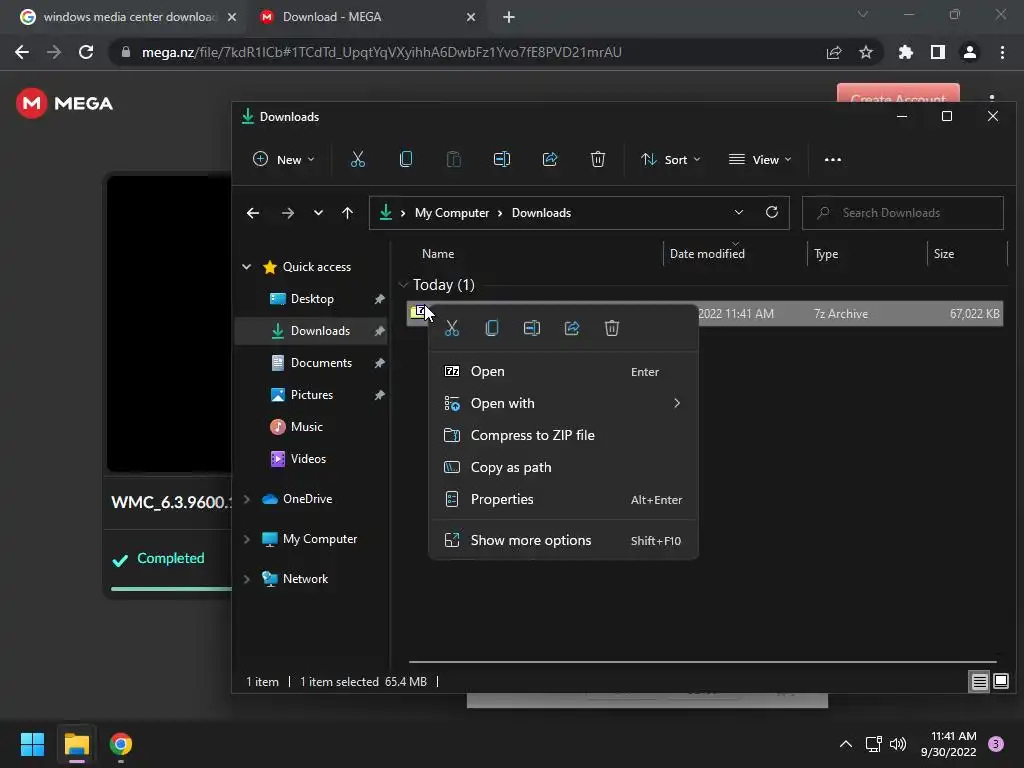Show hidden system tray icons
1024x768 pixels.
pyautogui.click(x=846, y=744)
